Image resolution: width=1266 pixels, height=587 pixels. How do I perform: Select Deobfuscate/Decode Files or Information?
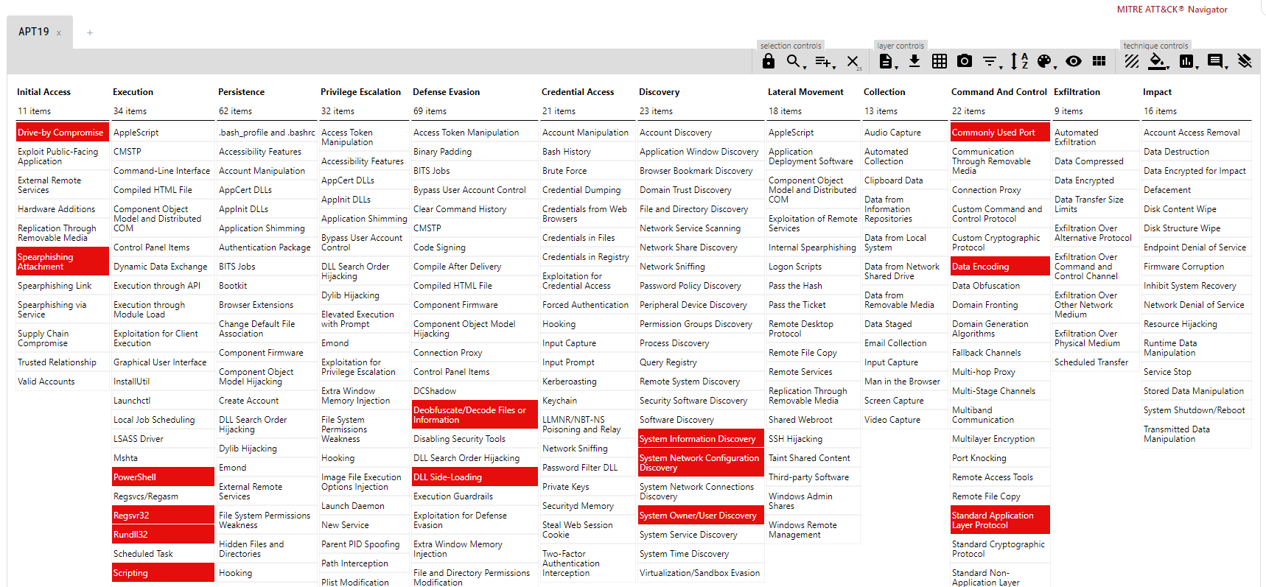(x=473, y=415)
